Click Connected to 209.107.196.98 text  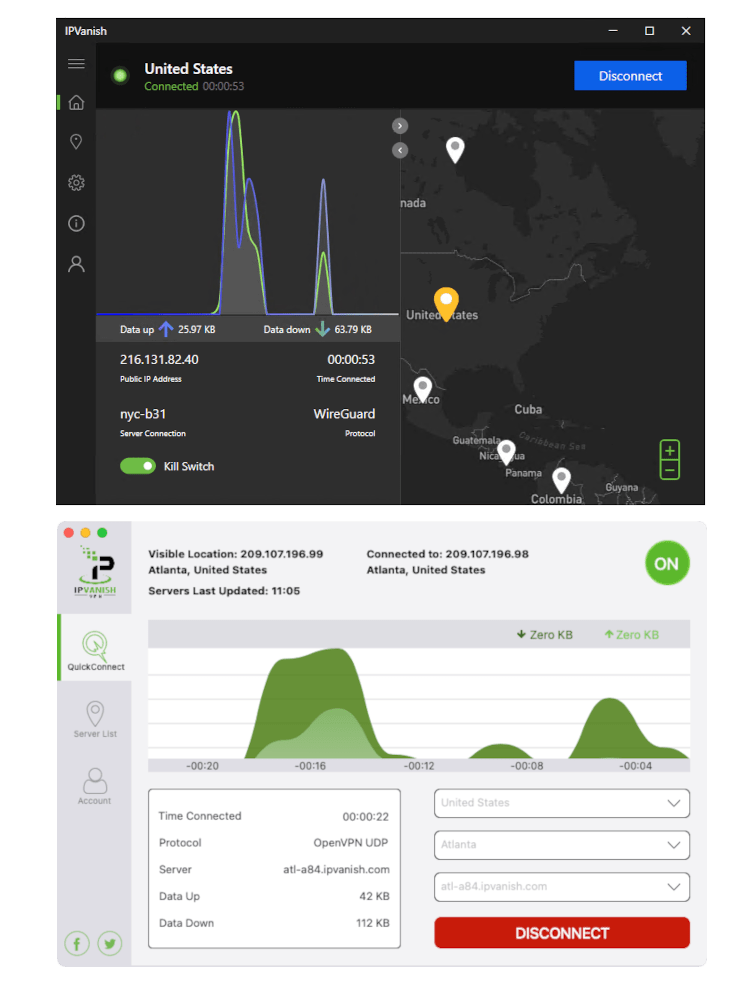point(448,554)
